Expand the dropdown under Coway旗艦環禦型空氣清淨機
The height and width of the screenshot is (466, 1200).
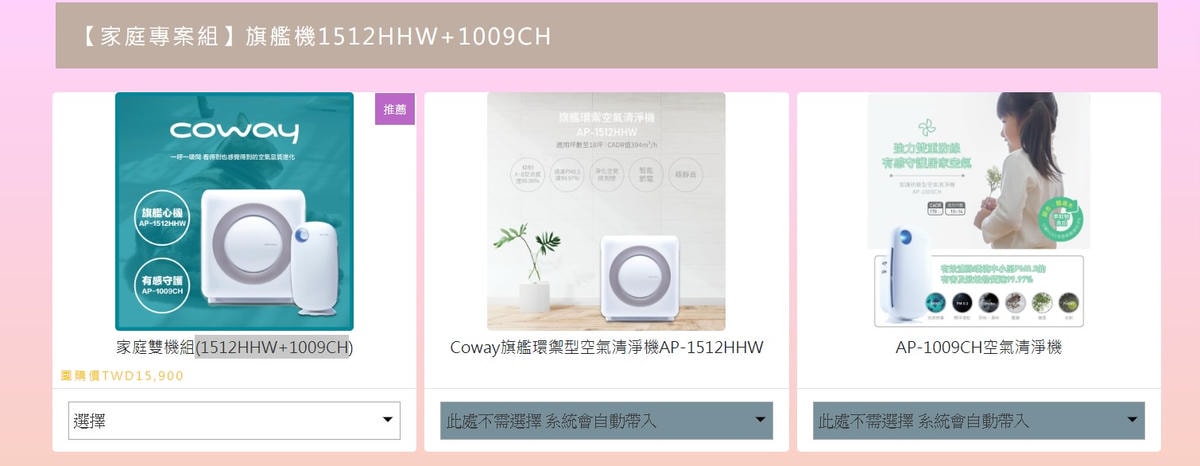tap(606, 421)
